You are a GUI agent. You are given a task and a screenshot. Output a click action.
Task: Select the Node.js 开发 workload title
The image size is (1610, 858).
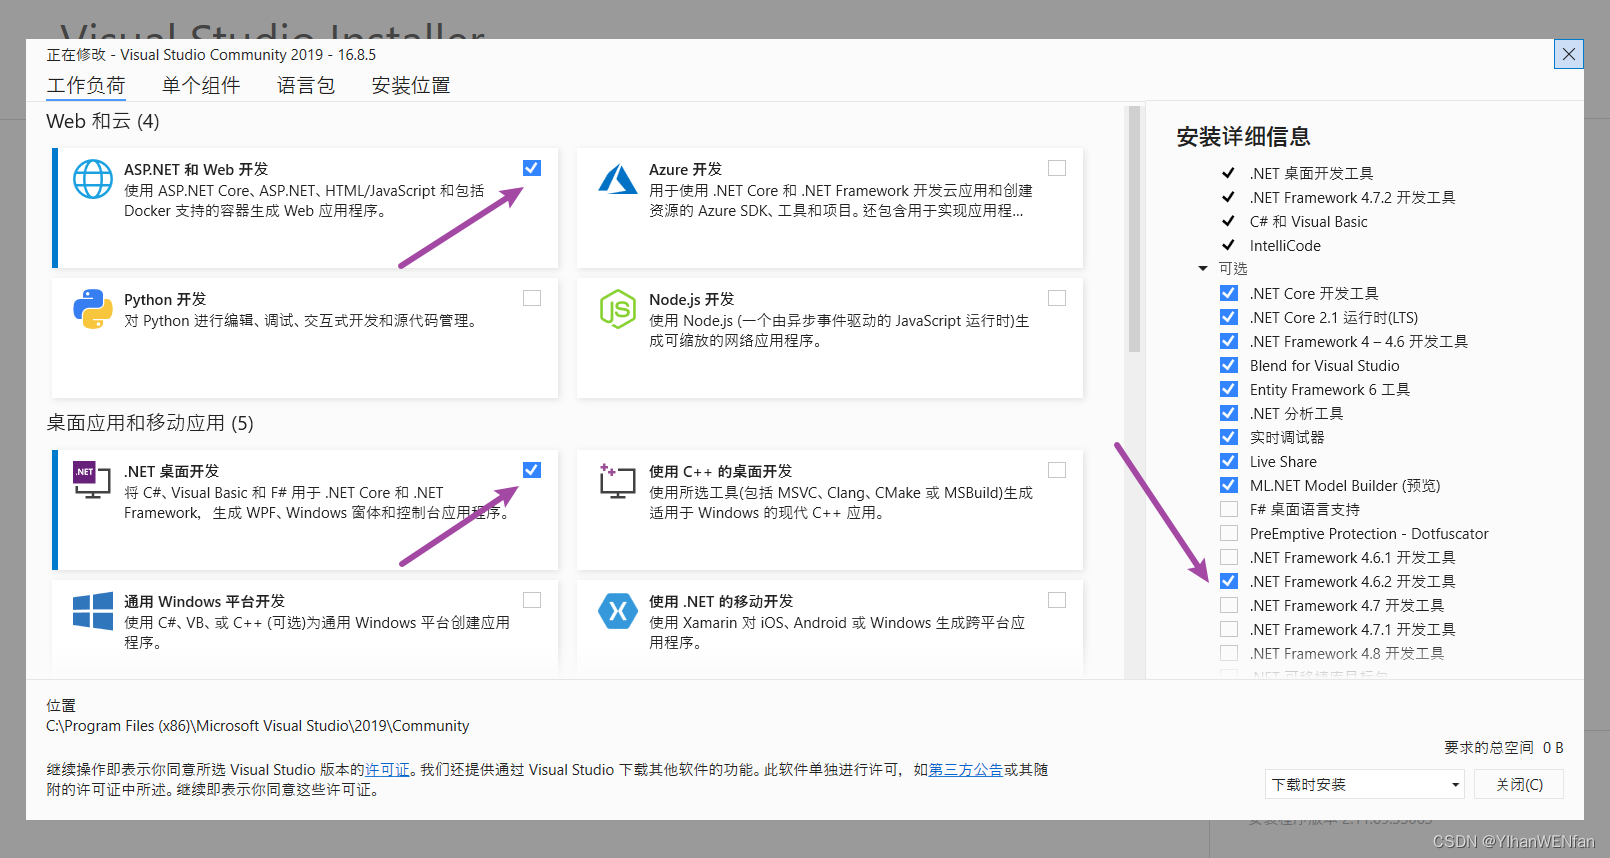(x=691, y=299)
